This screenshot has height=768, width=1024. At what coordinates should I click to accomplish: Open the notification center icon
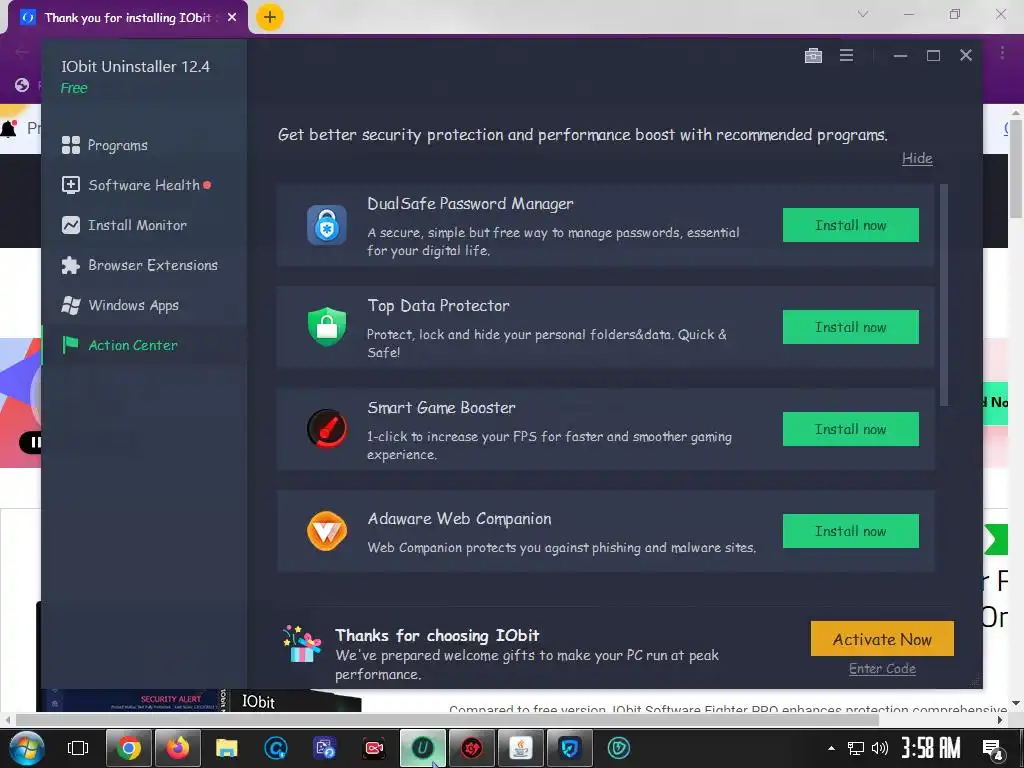(x=993, y=749)
